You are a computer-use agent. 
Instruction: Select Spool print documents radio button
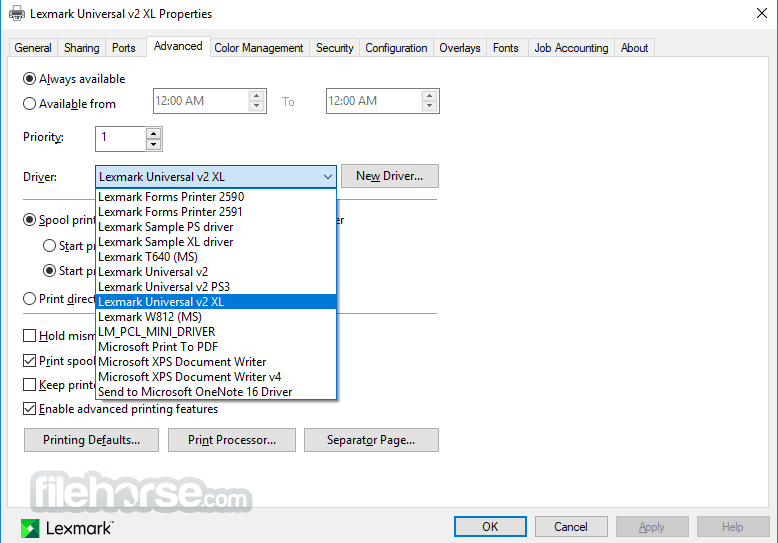pyautogui.click(x=29, y=219)
